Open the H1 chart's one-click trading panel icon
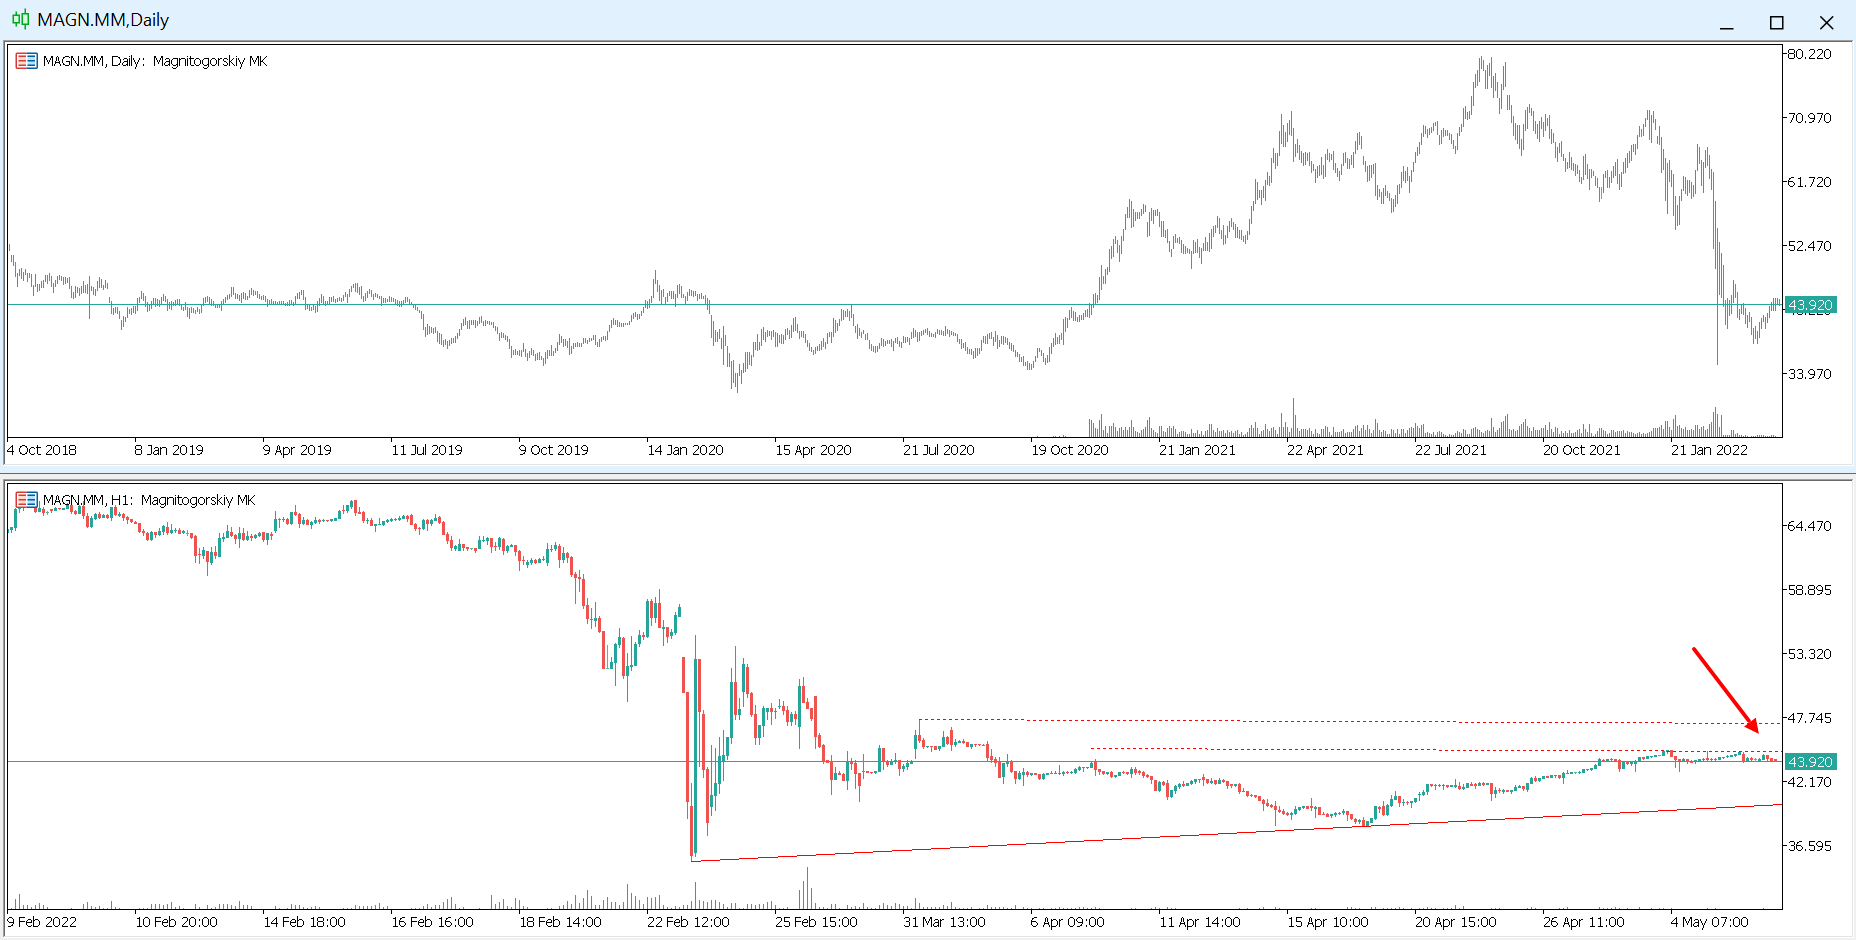Screen dimensions: 1856x940 point(27,500)
